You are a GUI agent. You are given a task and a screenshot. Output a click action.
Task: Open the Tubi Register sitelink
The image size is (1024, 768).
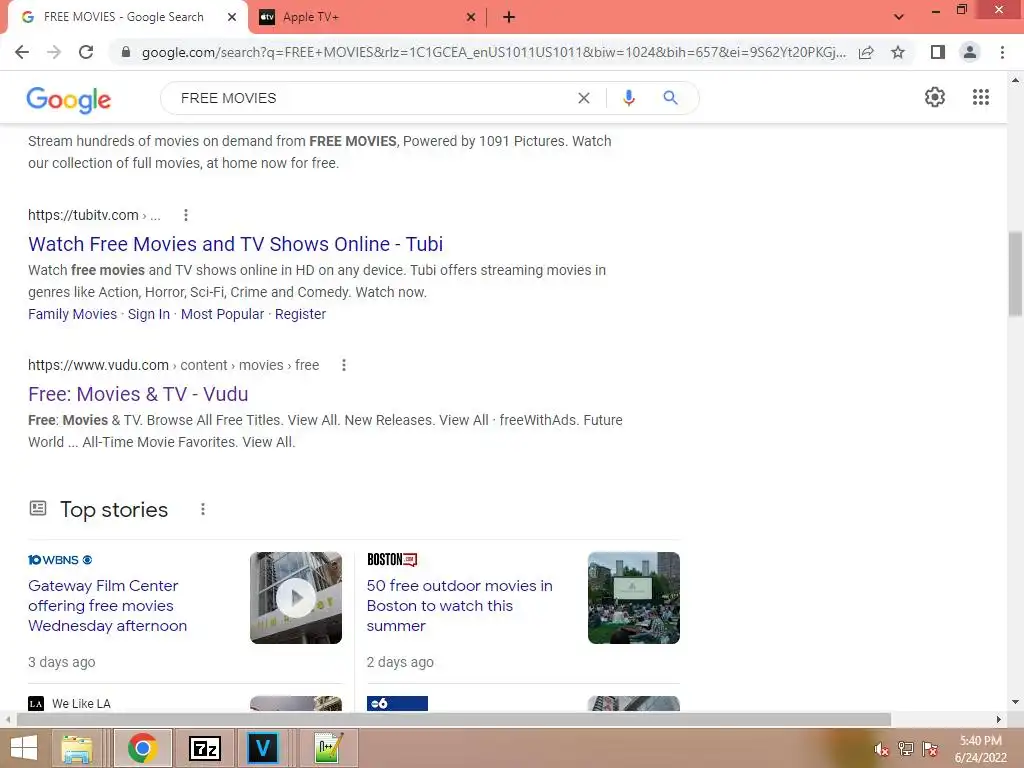pyautogui.click(x=300, y=314)
